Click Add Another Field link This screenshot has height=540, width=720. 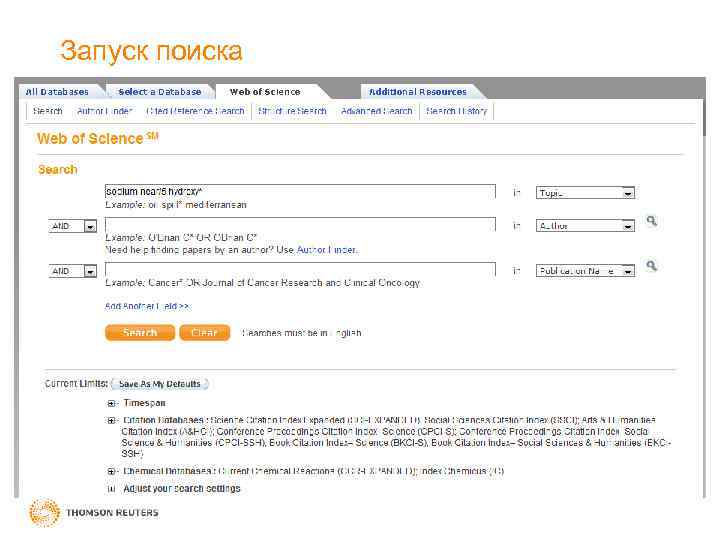click(147, 306)
